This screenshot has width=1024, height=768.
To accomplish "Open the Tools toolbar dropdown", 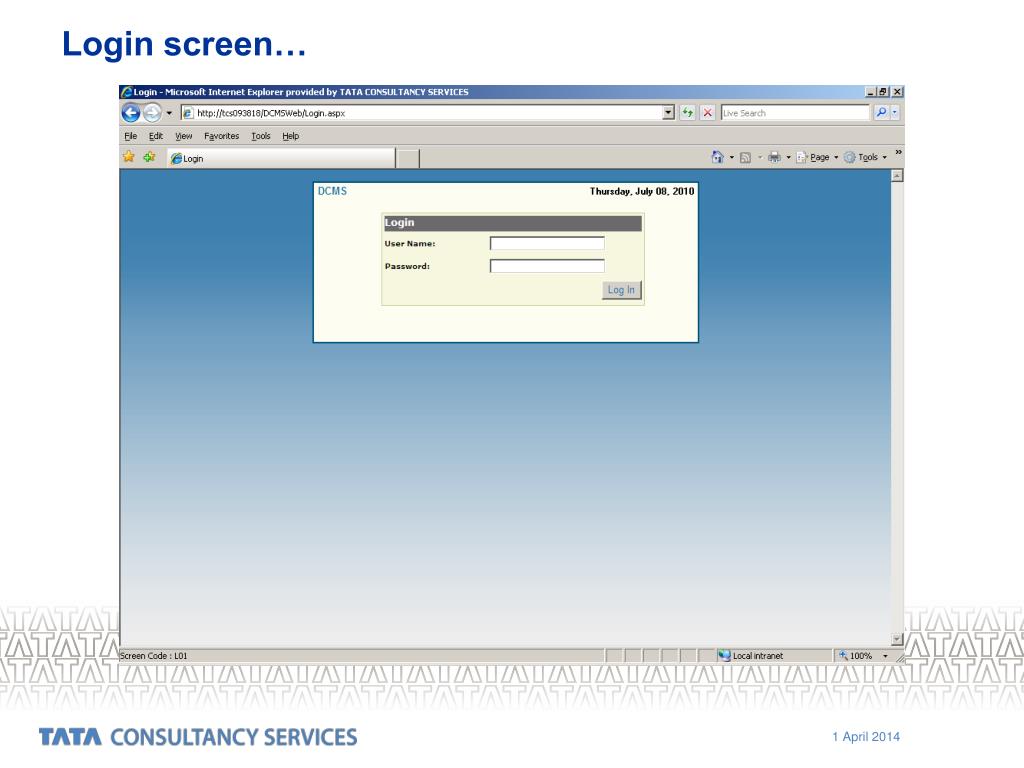I will [x=866, y=157].
